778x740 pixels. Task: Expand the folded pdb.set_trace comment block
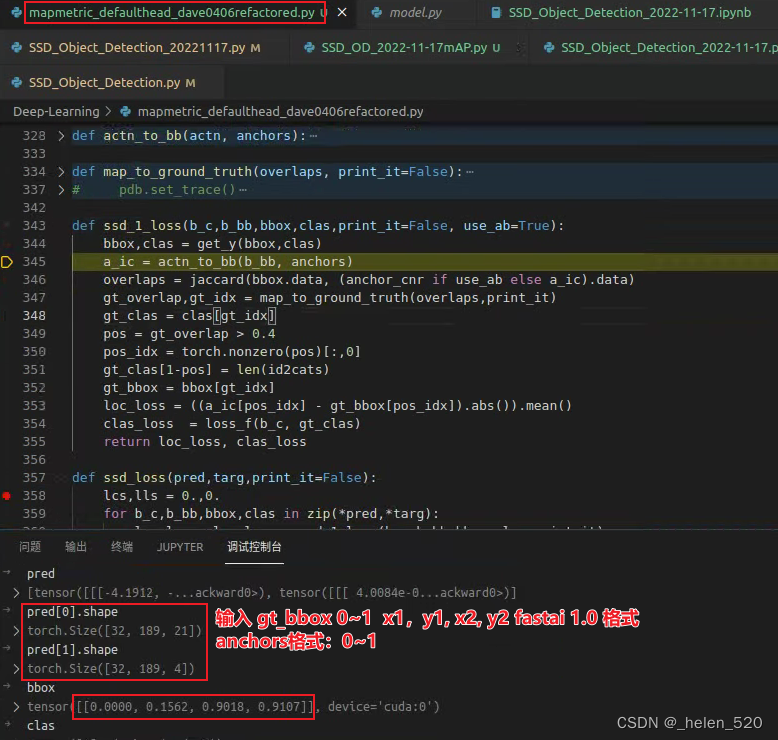(x=61, y=190)
